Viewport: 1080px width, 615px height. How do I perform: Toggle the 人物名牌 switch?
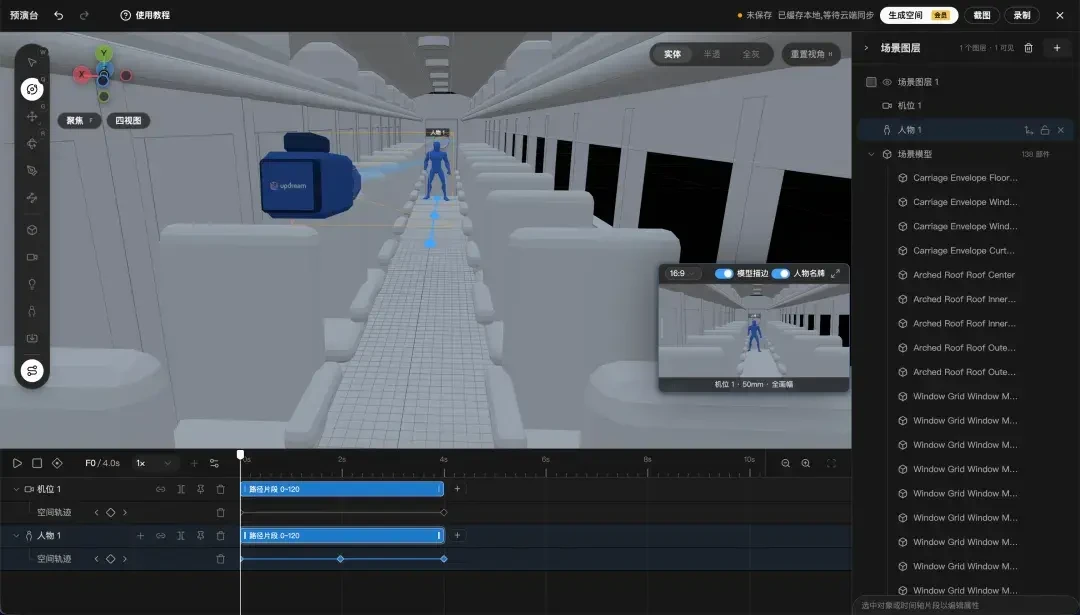(x=780, y=273)
